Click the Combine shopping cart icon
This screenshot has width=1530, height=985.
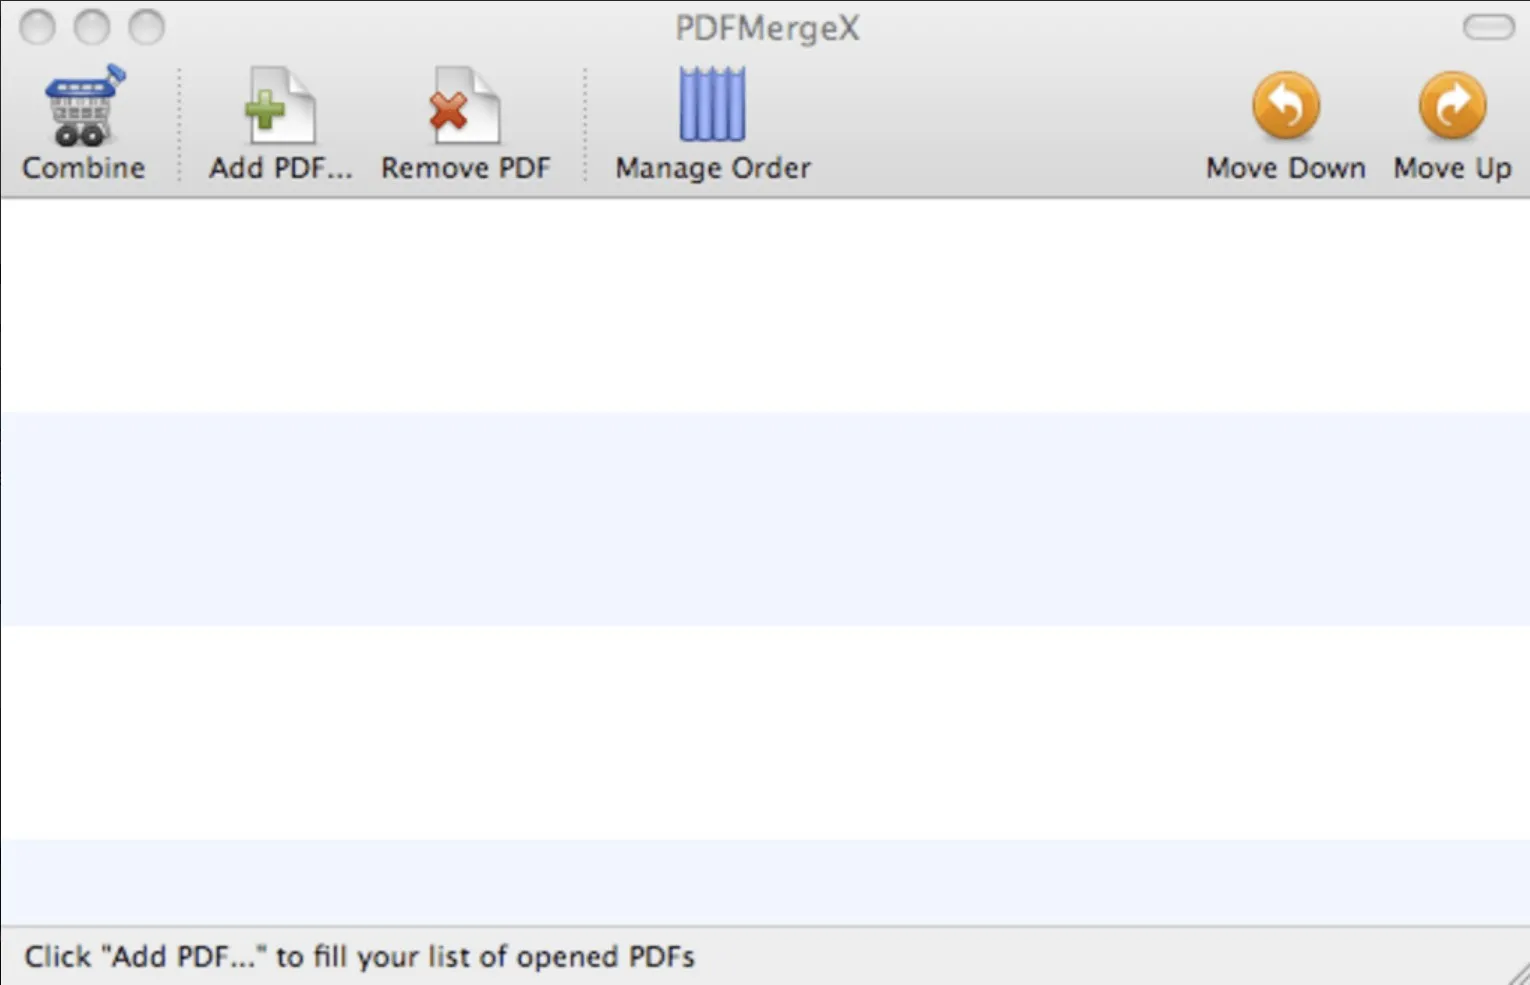(83, 106)
